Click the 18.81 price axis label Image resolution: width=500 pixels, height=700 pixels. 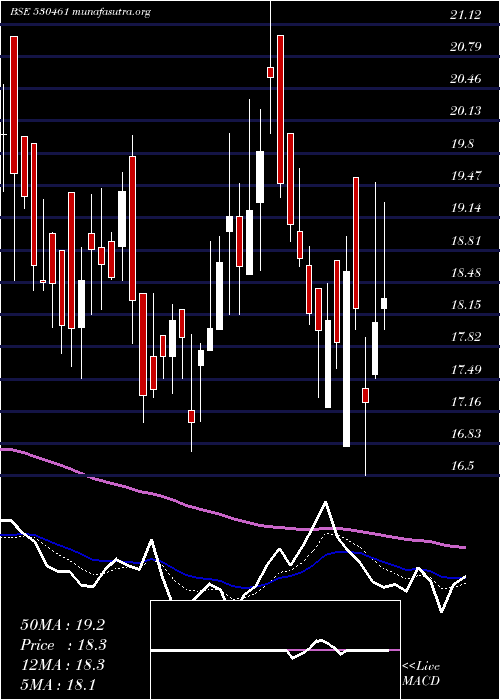click(466, 241)
